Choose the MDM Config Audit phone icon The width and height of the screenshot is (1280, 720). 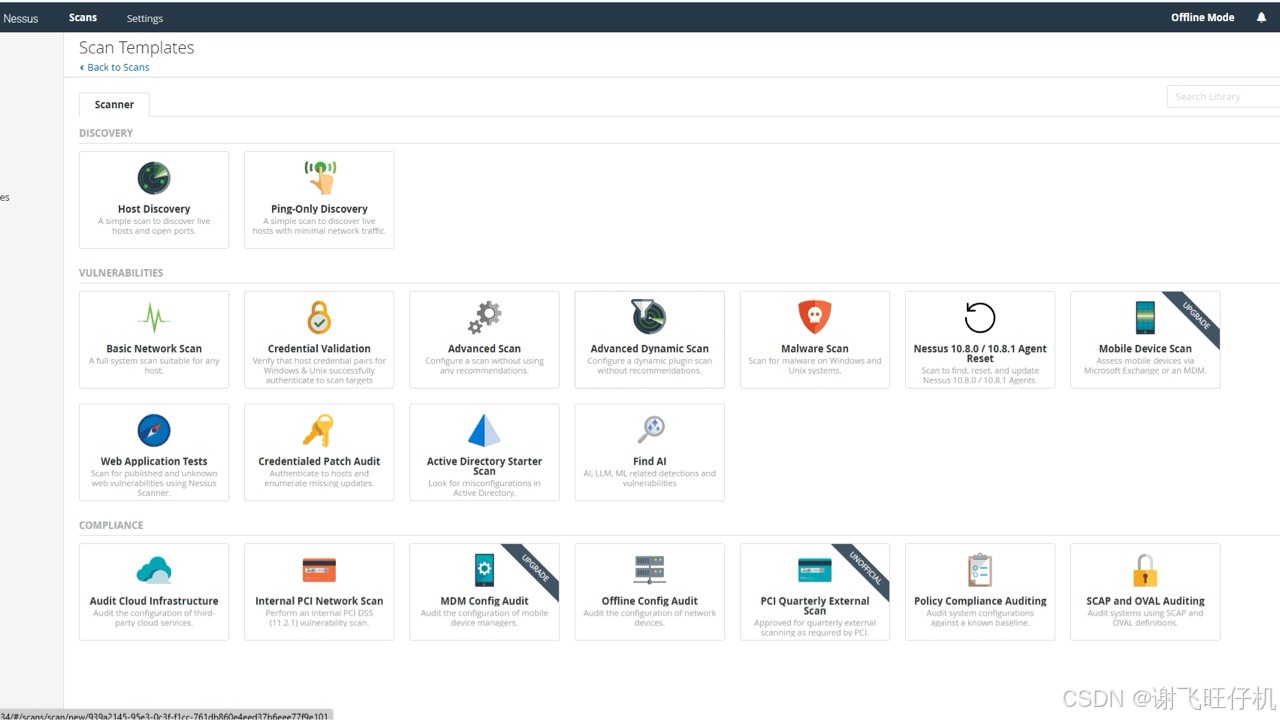485,570
